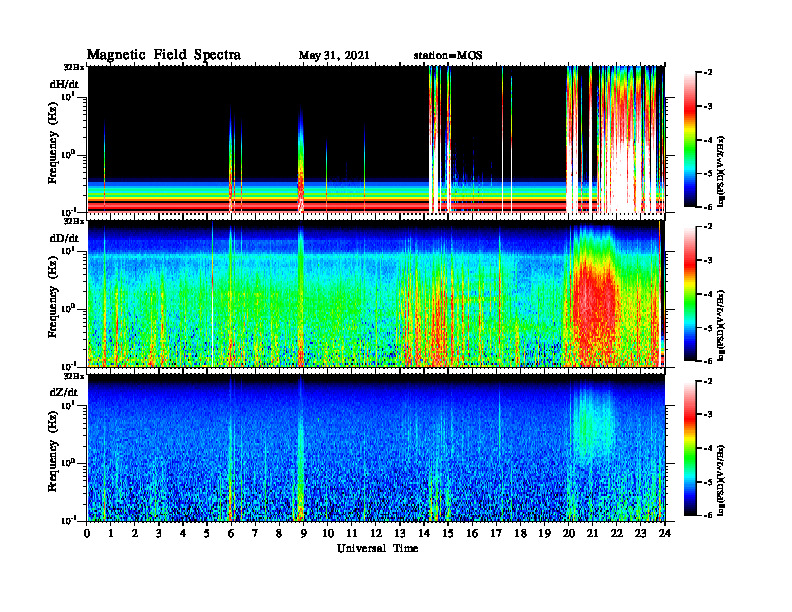This screenshot has height=612, width=792.
Task: Click hour 8 on the time axis
Action: 279,533
